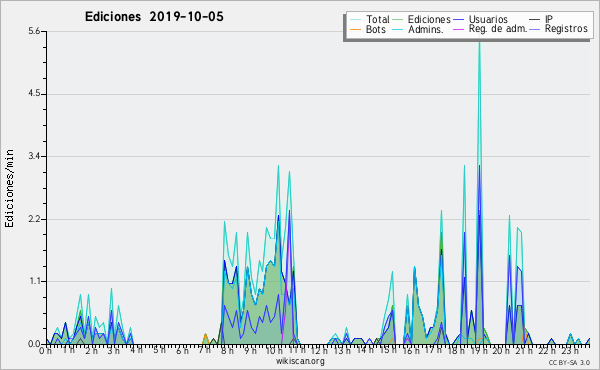Click the orange Bots legend line swatch
The height and width of the screenshot is (370, 600).
(355, 29)
